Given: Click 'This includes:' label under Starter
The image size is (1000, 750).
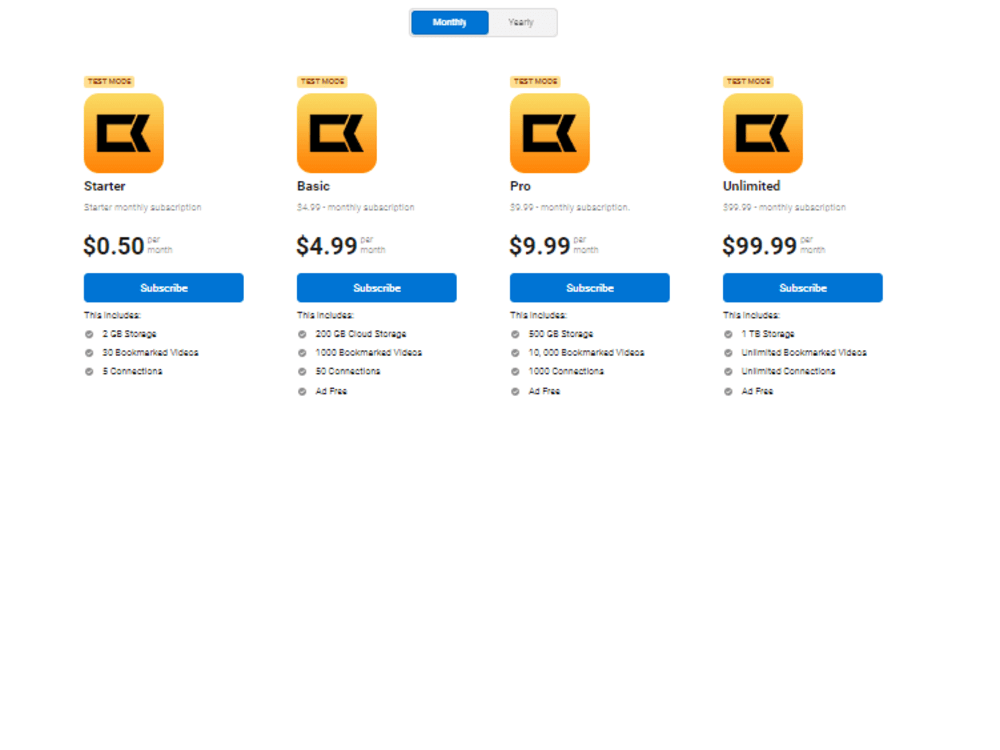Looking at the screenshot, I should tap(112, 315).
